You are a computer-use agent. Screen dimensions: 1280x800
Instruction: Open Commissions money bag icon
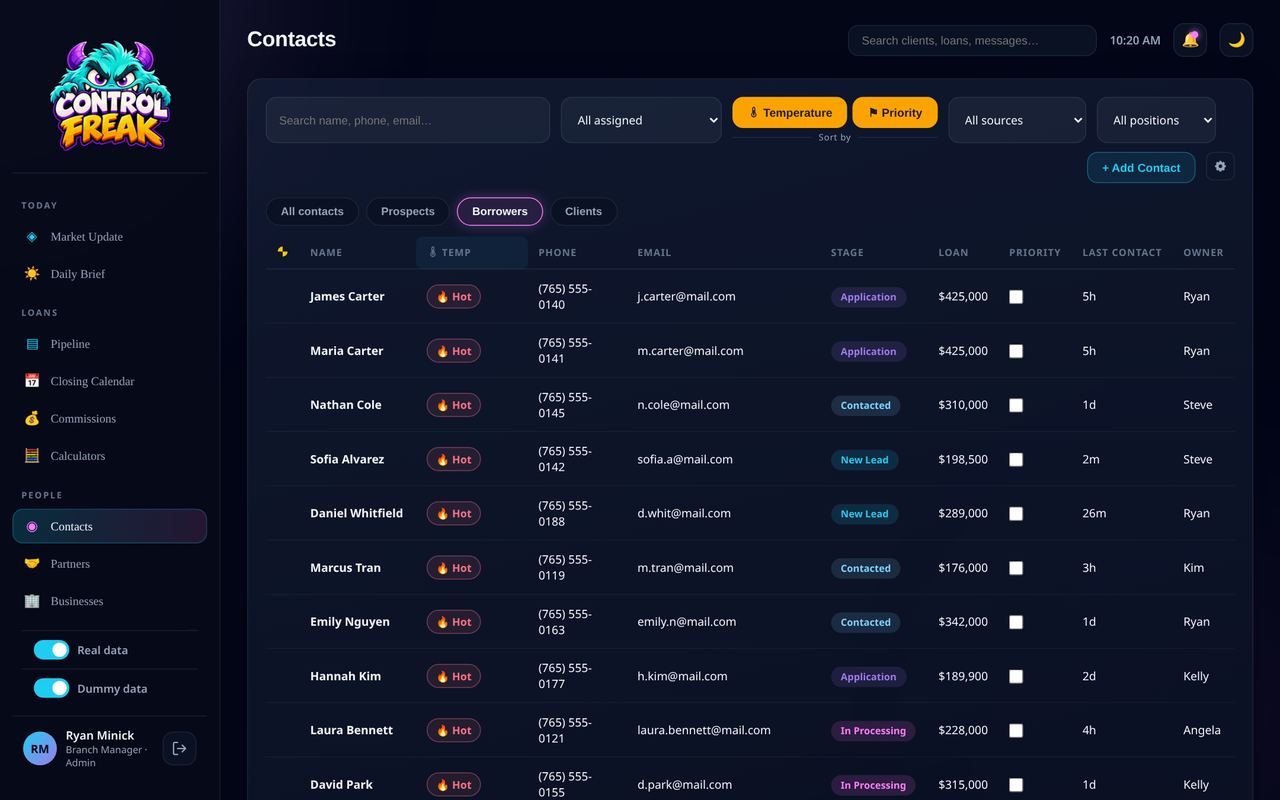pos(32,418)
